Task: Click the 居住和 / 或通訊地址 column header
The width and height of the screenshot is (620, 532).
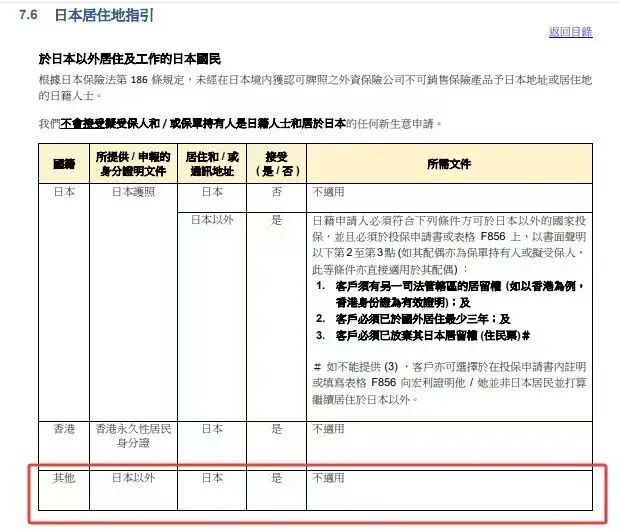Action: pos(212,164)
